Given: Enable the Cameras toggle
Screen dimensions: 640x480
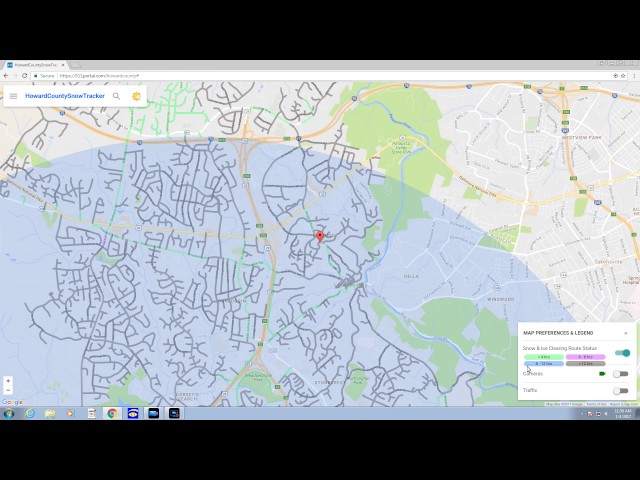Looking at the screenshot, I should pos(620,374).
